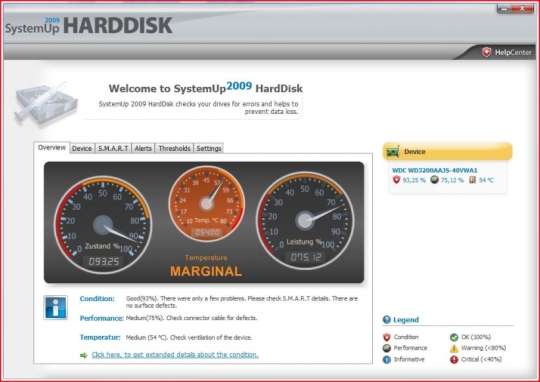Click the Performance icon in Legend

(x=387, y=348)
